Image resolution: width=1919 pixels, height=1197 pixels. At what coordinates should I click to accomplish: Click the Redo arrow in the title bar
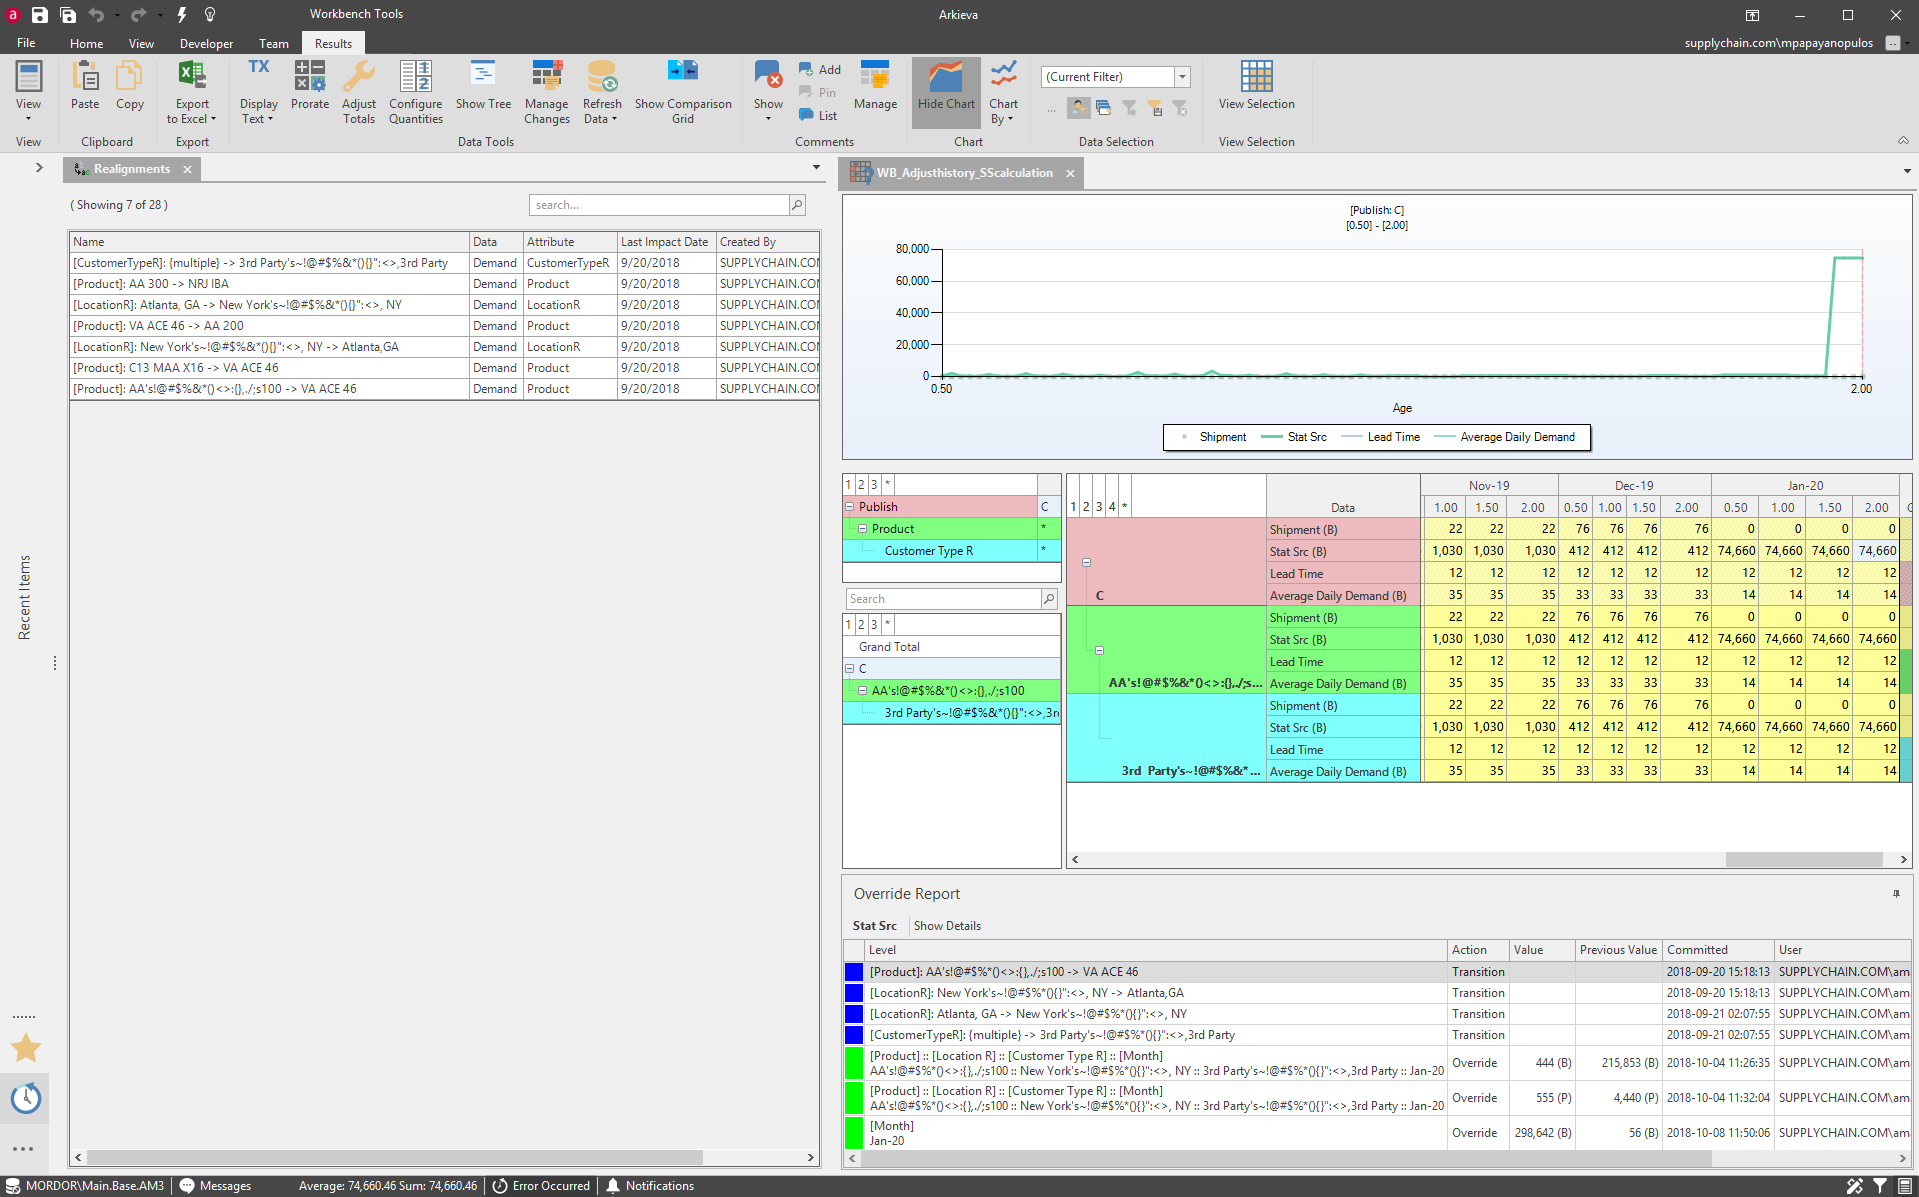pos(138,15)
